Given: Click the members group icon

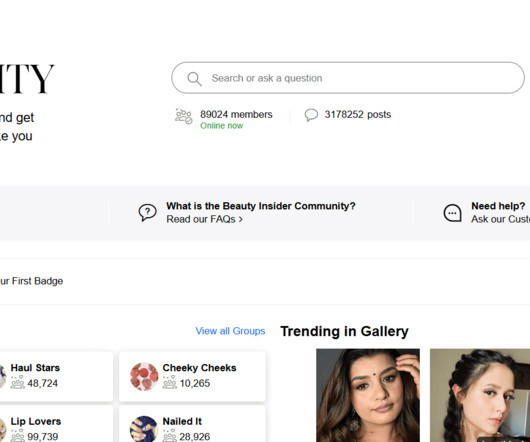Looking at the screenshot, I should tap(184, 116).
